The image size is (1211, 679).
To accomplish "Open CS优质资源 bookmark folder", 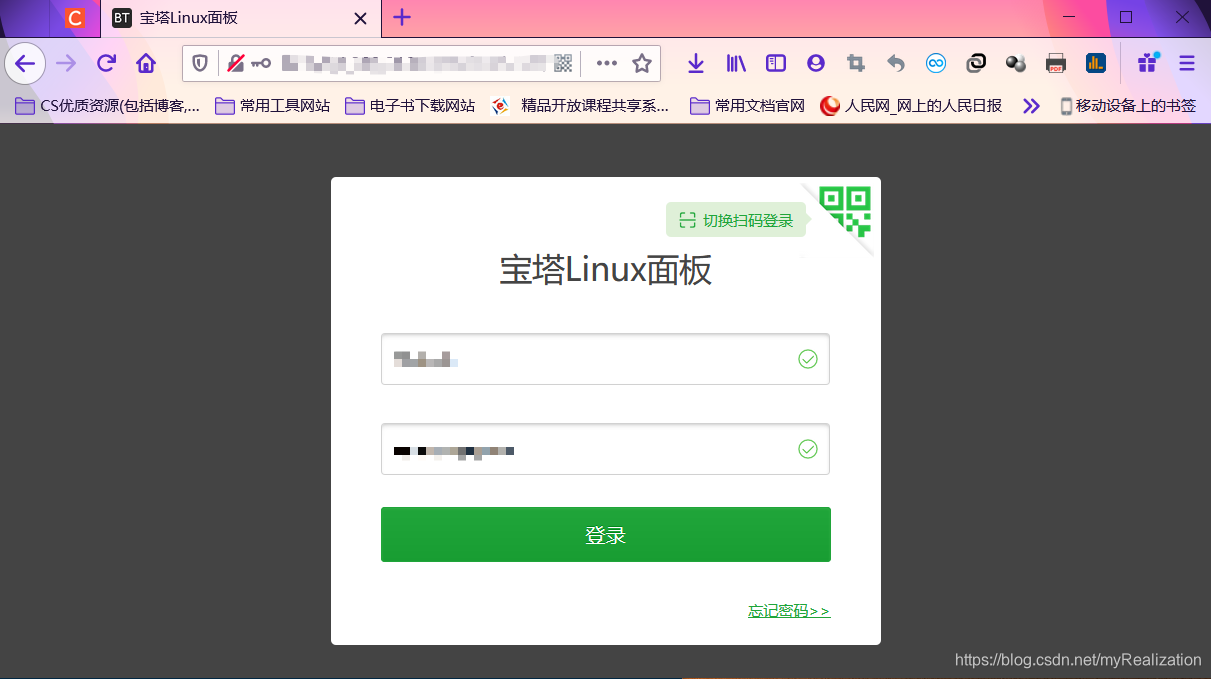I will [107, 105].
